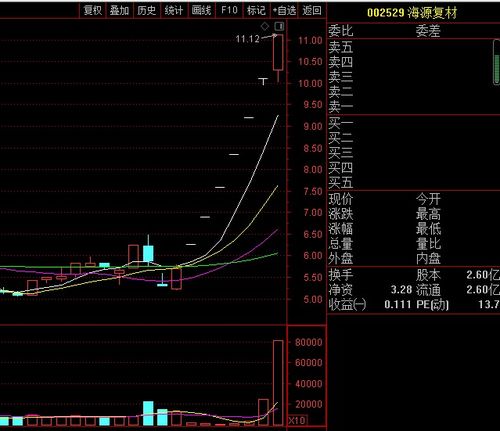This screenshot has width=500, height=431.
Task: Click the 返回 back button
Action: pyautogui.click(x=312, y=10)
